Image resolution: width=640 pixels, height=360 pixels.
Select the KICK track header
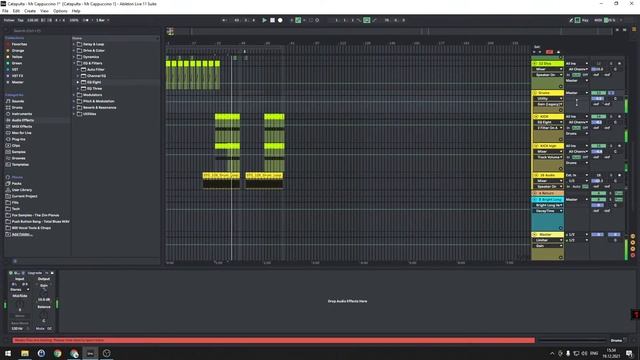point(548,116)
